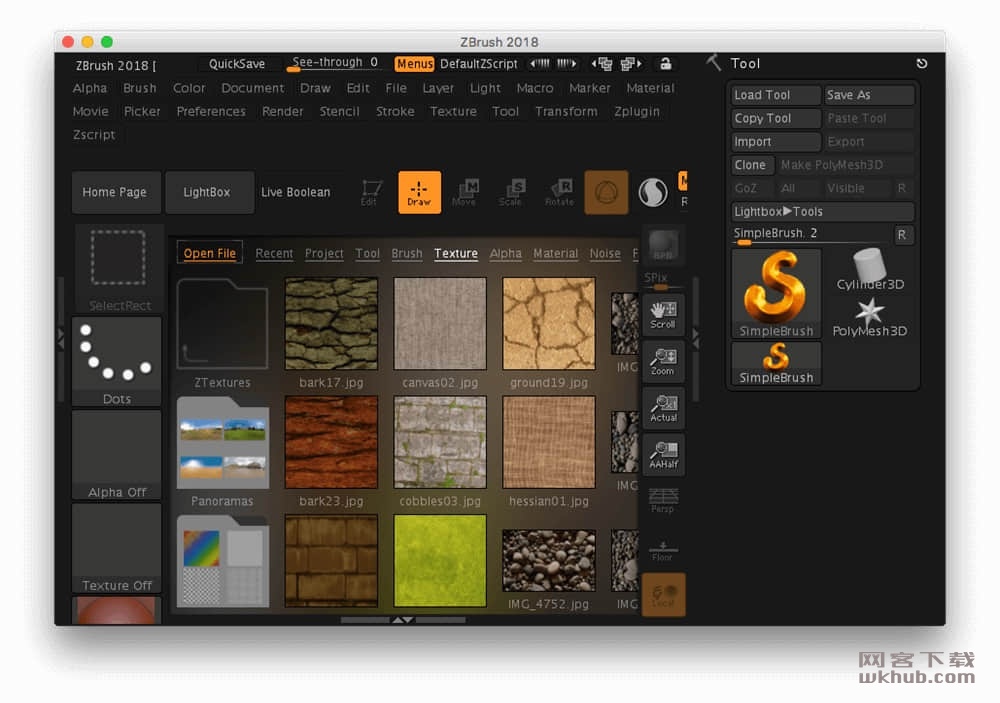Expand the Lightbox Tools section
Screen dimensions: 1000x703
pos(823,211)
